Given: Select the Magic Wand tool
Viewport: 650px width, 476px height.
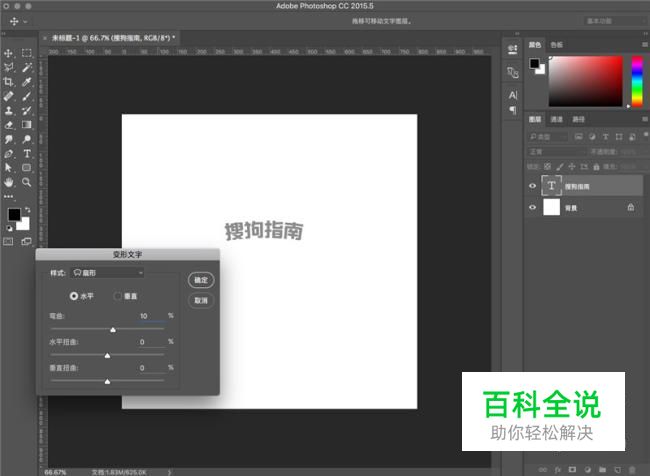Looking at the screenshot, I should click(27, 67).
